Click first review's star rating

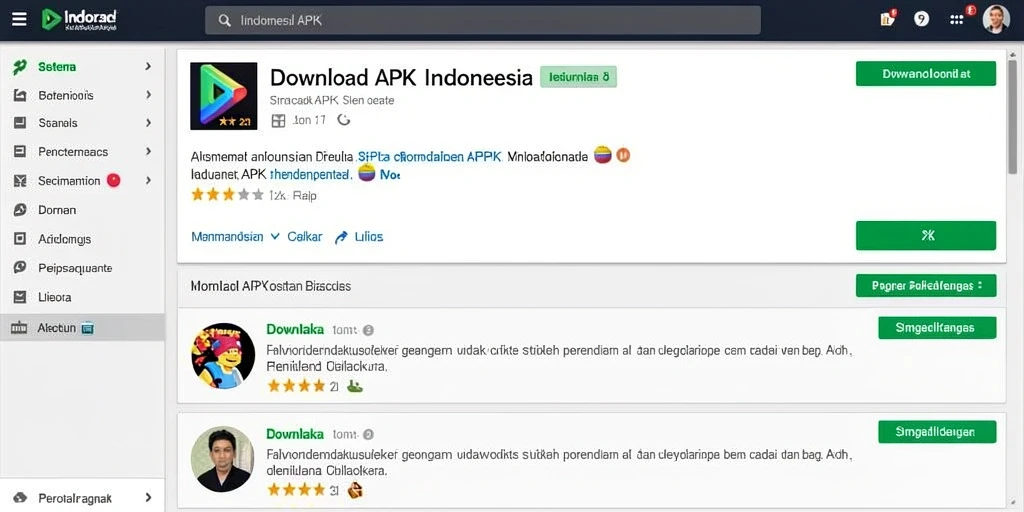[x=296, y=386]
